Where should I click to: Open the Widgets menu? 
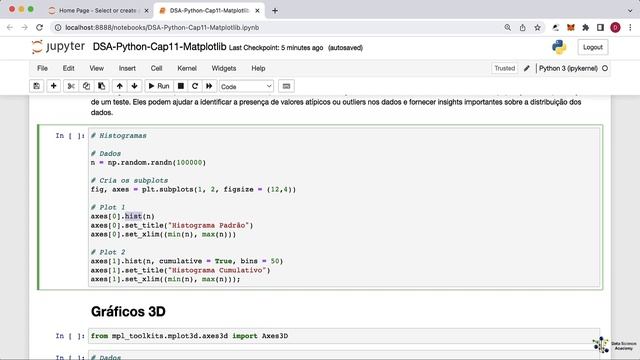click(x=224, y=68)
